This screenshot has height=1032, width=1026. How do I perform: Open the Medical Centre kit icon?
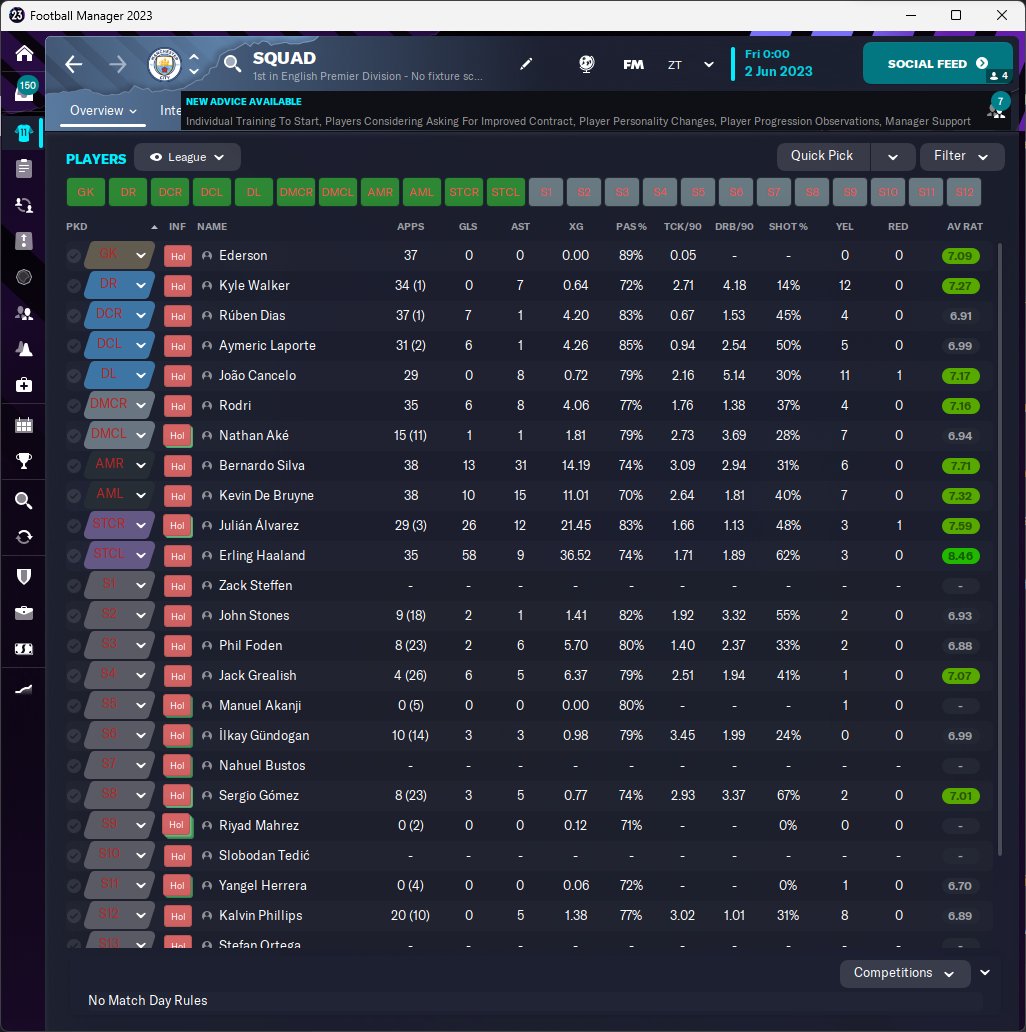(24, 385)
